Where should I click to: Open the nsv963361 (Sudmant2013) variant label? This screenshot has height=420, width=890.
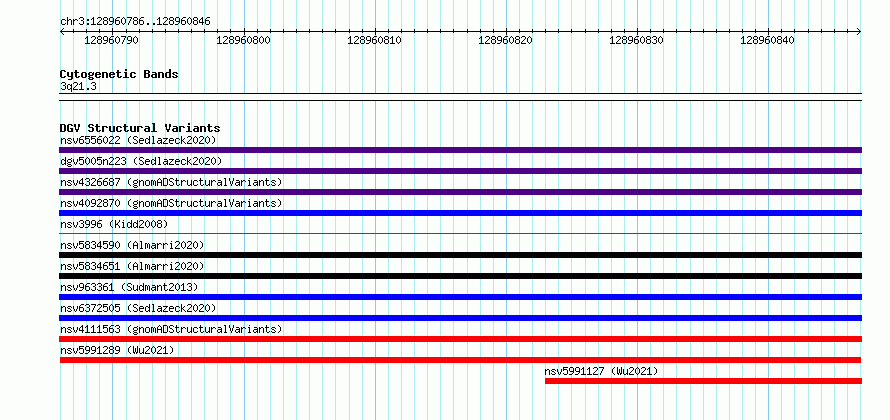(129, 287)
